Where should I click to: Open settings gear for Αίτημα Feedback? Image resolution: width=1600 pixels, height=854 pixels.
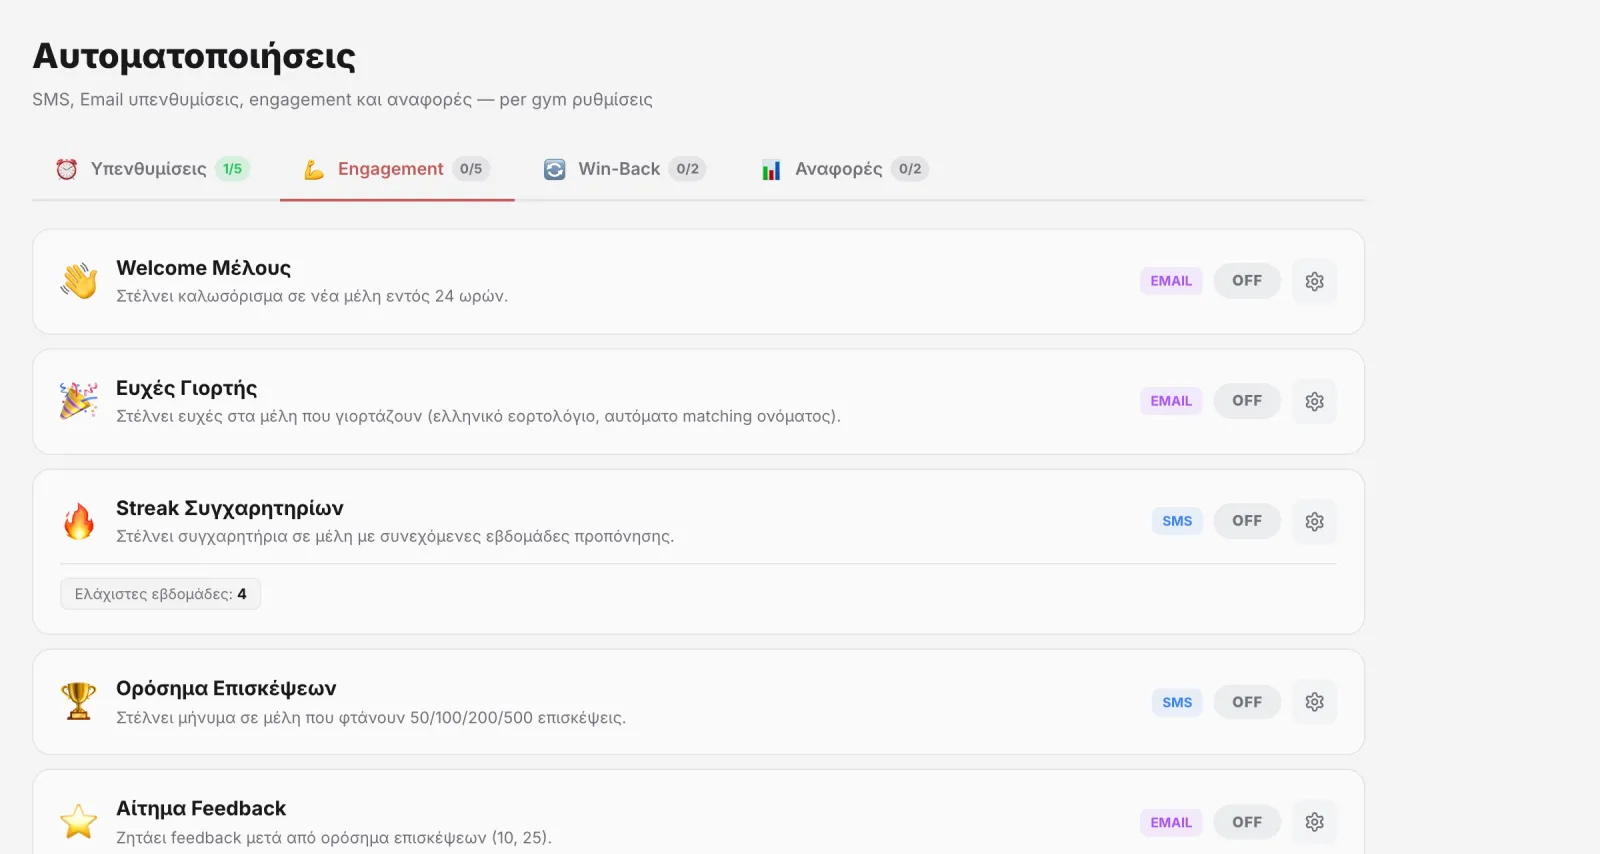[x=1314, y=822]
